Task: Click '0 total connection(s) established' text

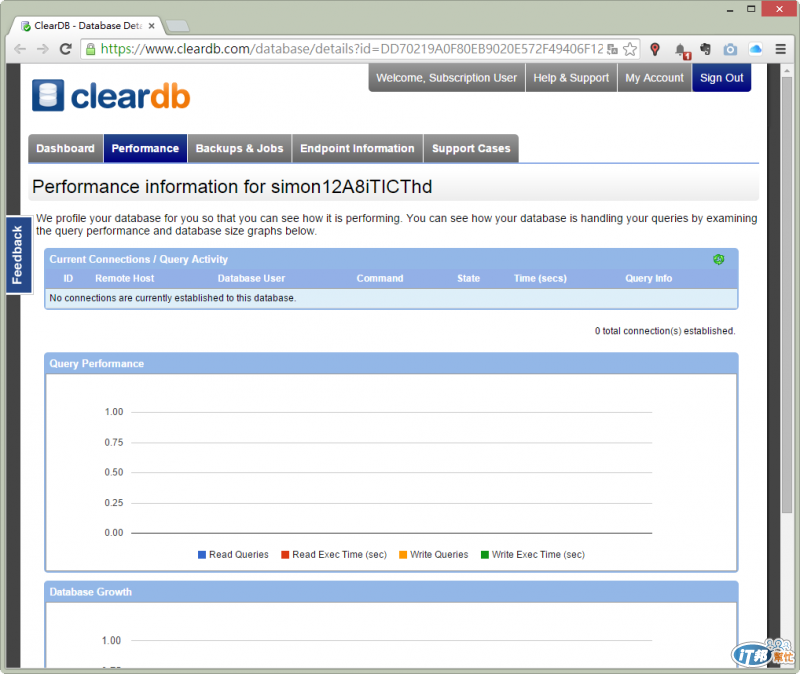Action: [x=665, y=331]
